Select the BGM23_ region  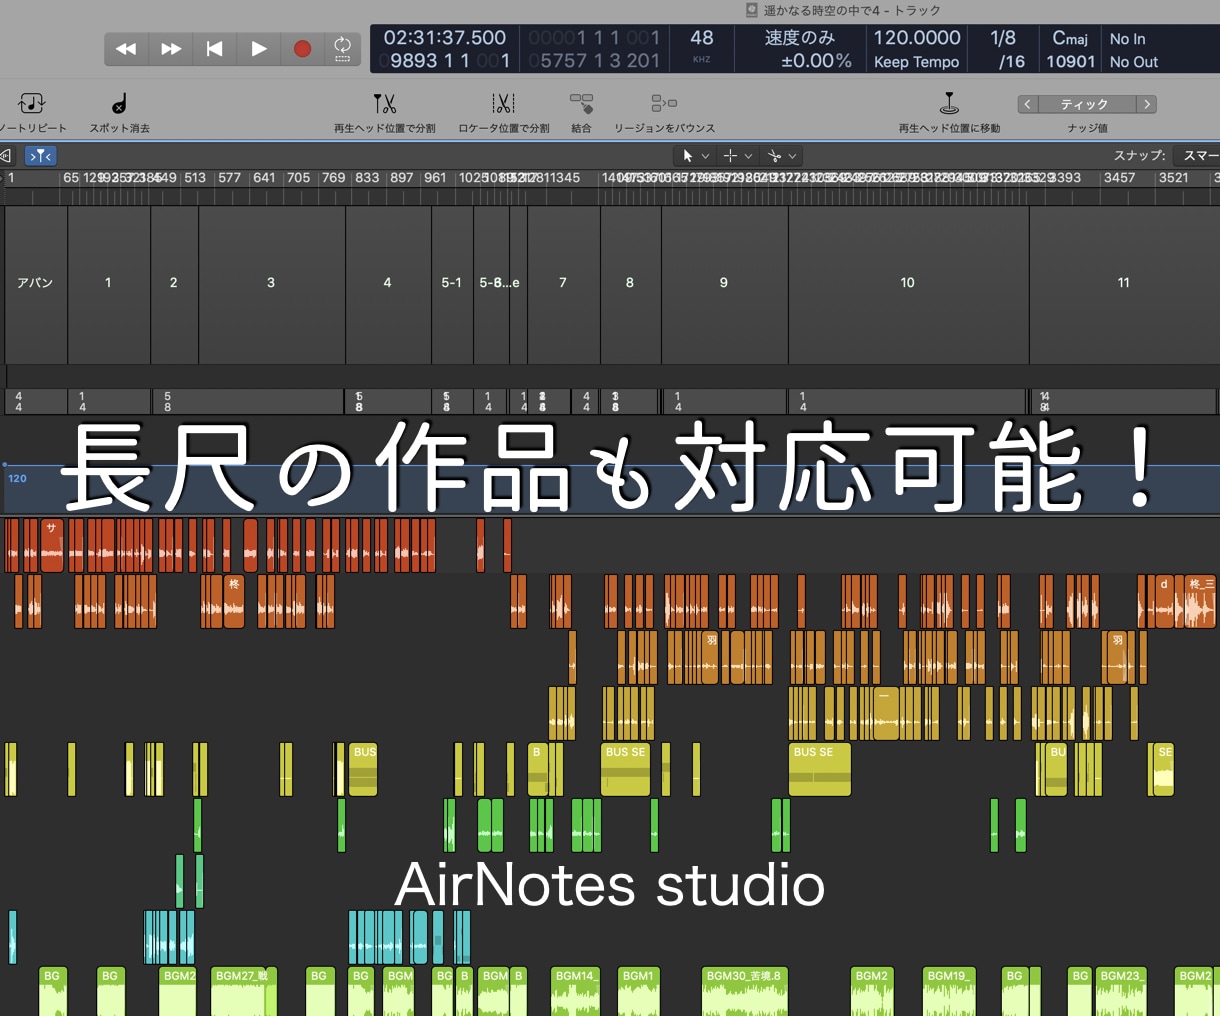1121,991
